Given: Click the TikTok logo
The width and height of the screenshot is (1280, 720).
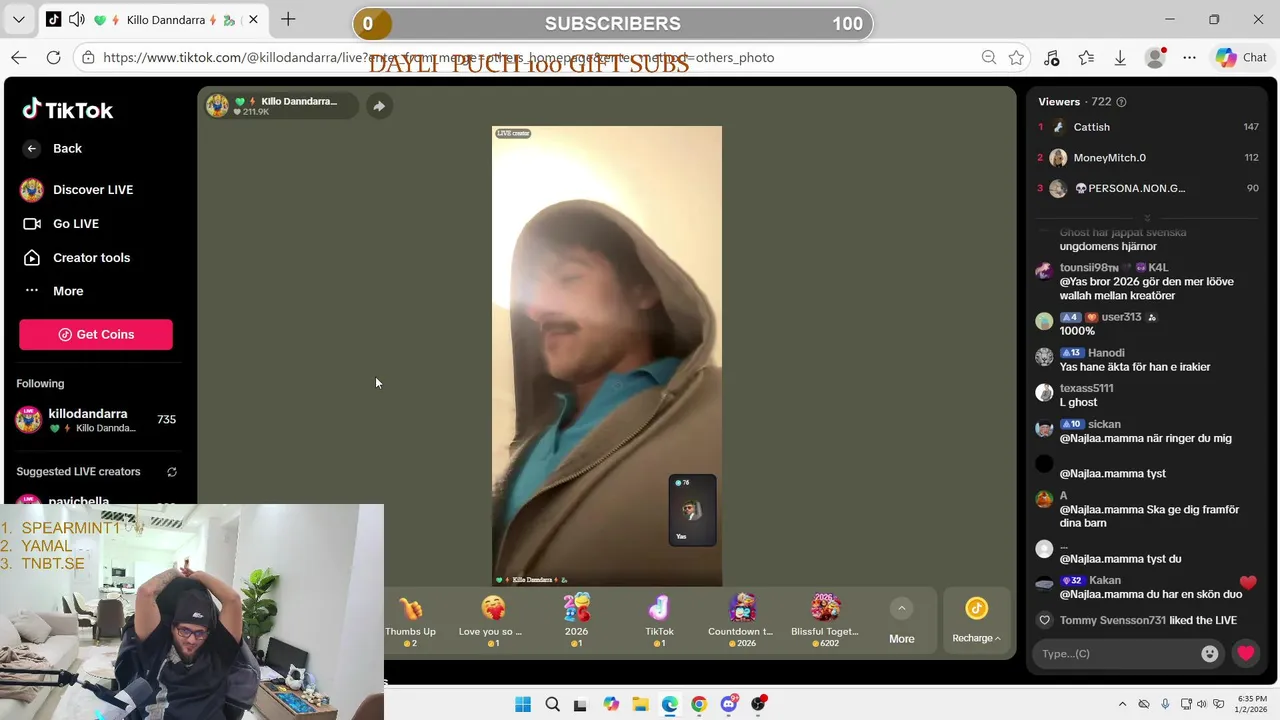Looking at the screenshot, I should click(68, 110).
